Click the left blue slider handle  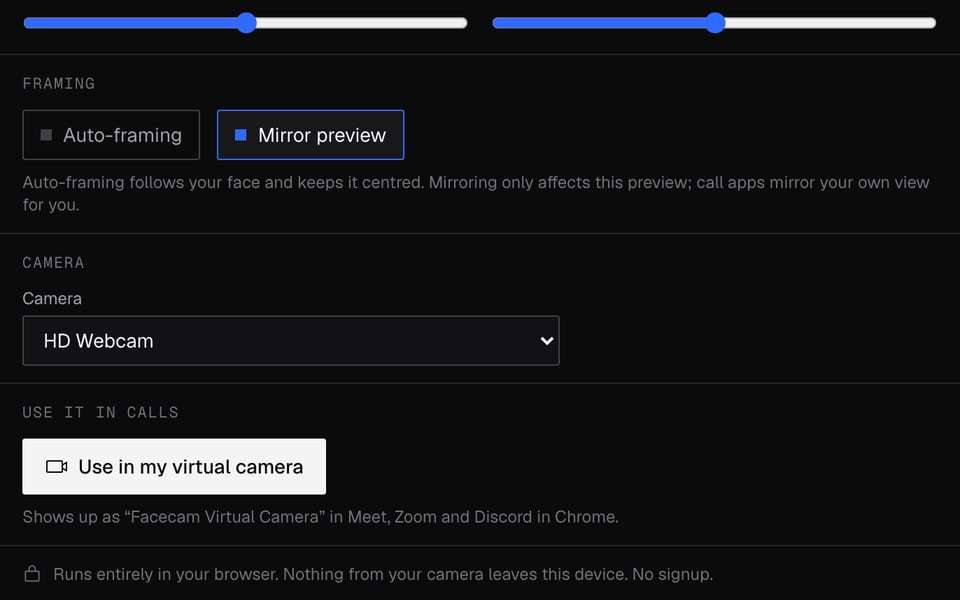click(x=247, y=23)
